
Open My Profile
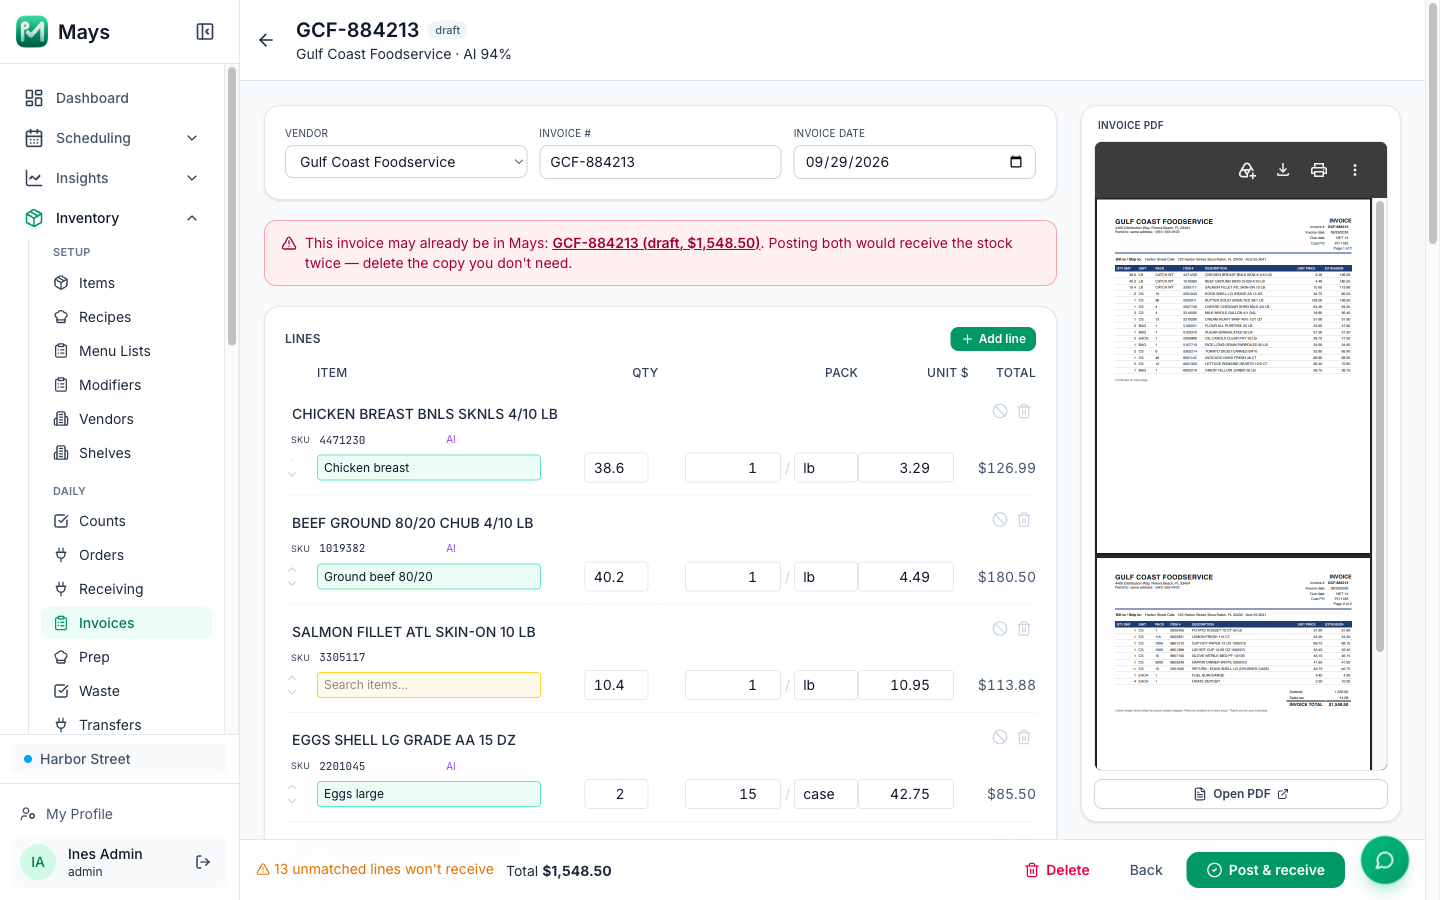pos(79,814)
